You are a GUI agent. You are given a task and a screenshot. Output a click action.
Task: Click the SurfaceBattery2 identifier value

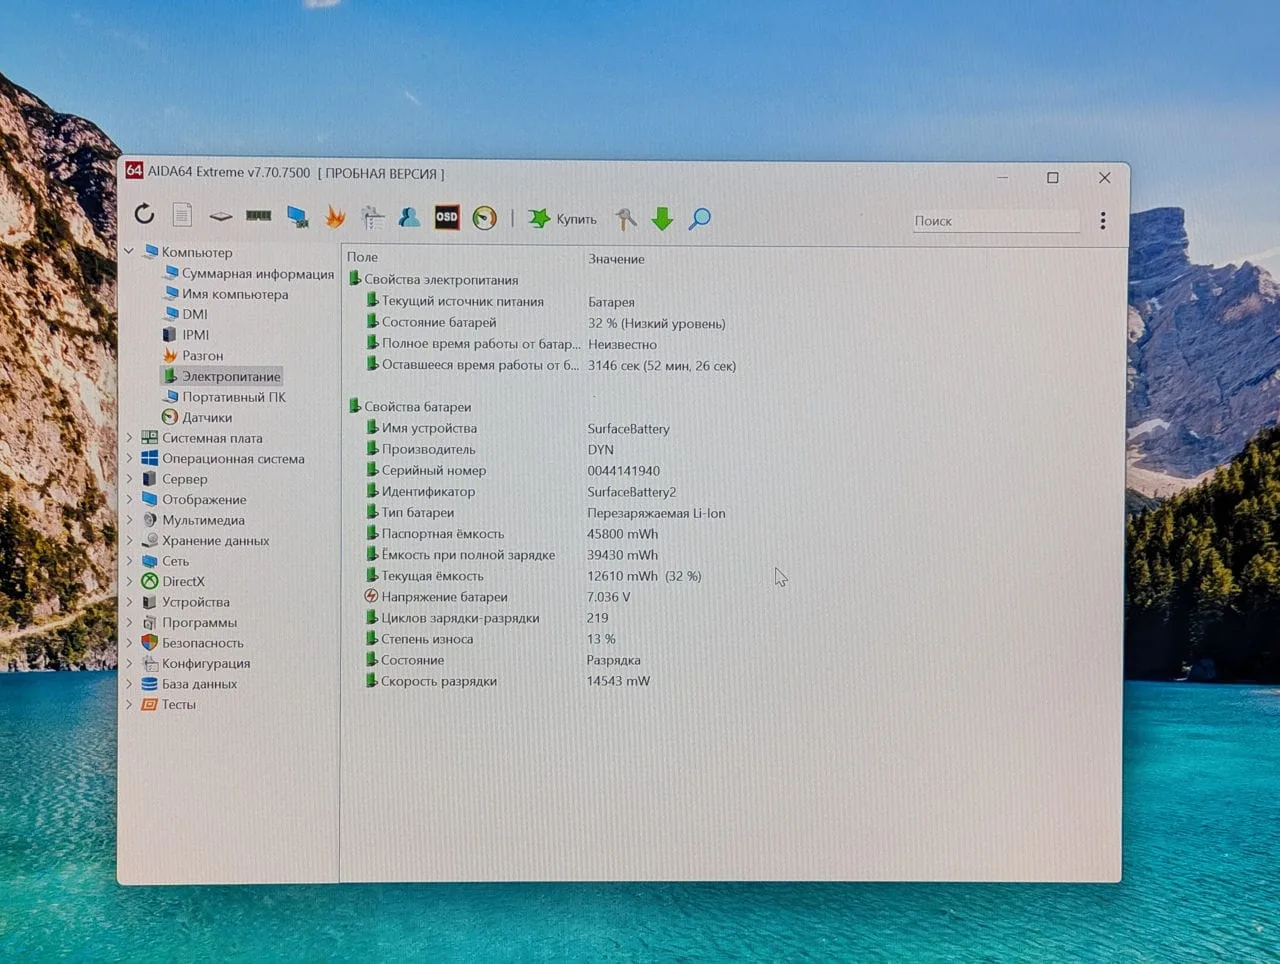click(x=631, y=492)
